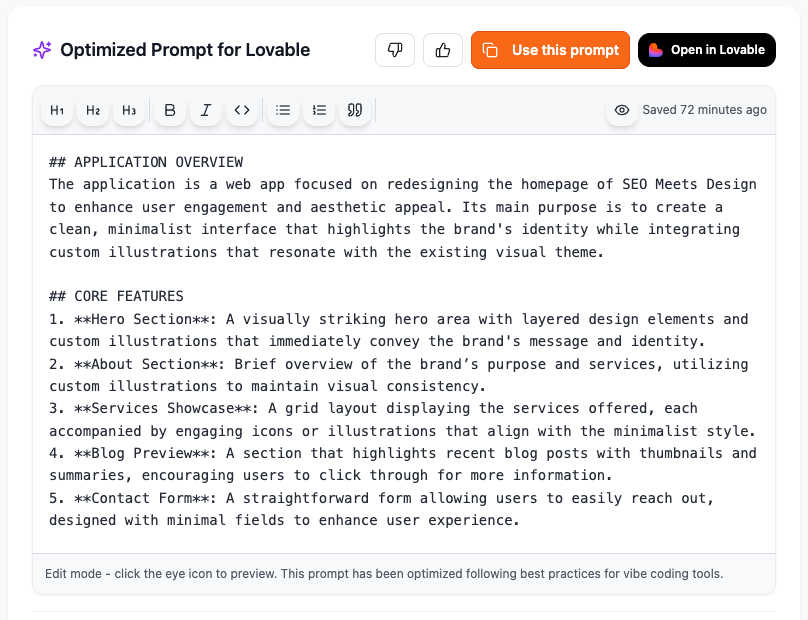The image size is (808, 620).
Task: Click the Saved 72 minutes ago status
Action: coord(704,110)
